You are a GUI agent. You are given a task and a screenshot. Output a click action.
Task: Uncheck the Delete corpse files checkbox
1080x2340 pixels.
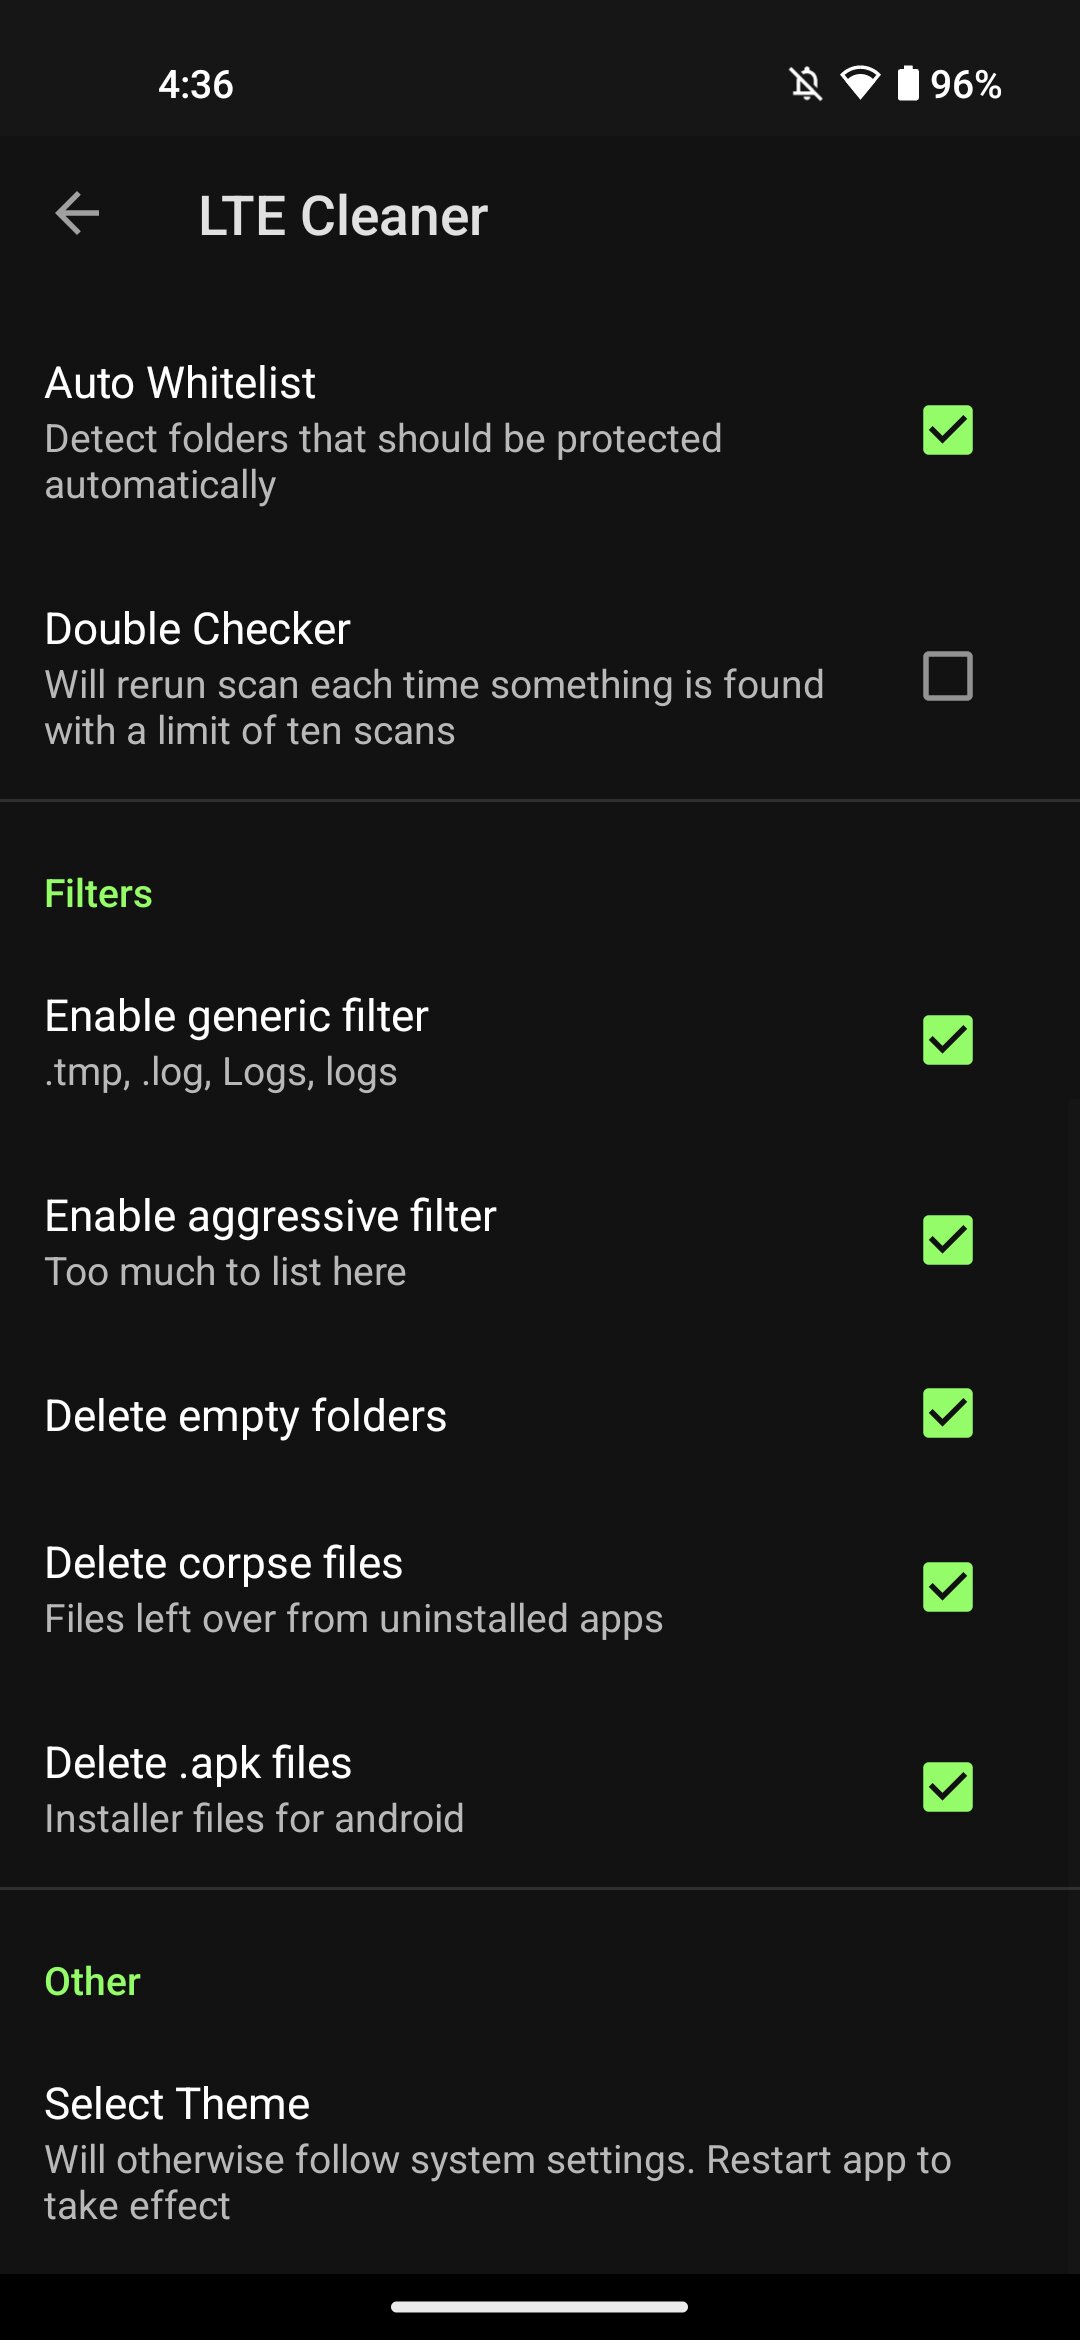pyautogui.click(x=947, y=1587)
